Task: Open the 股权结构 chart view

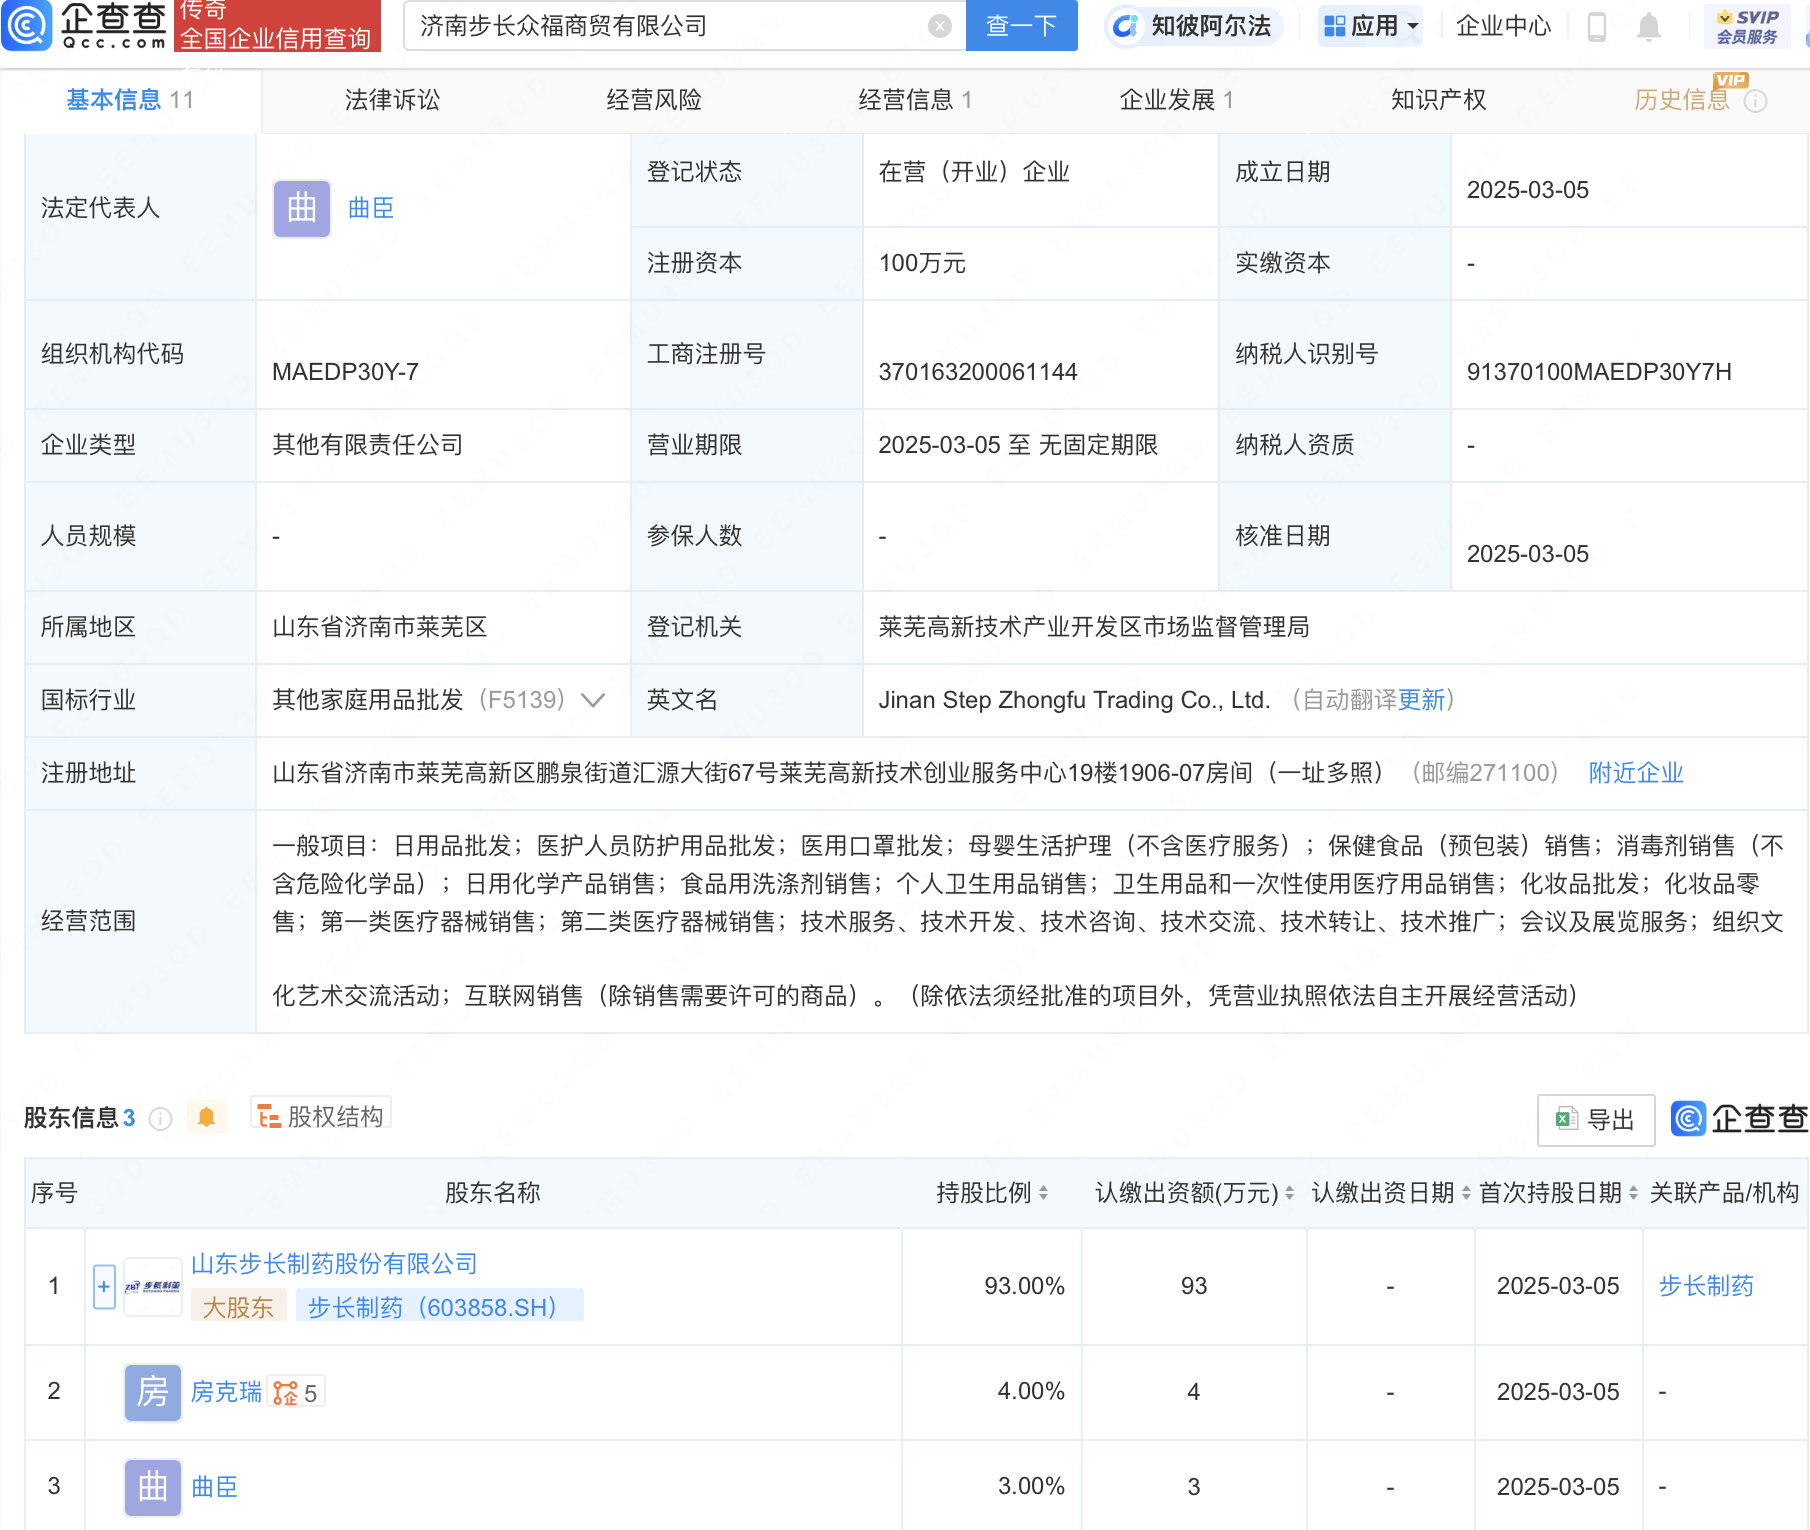Action: pos(320,1116)
